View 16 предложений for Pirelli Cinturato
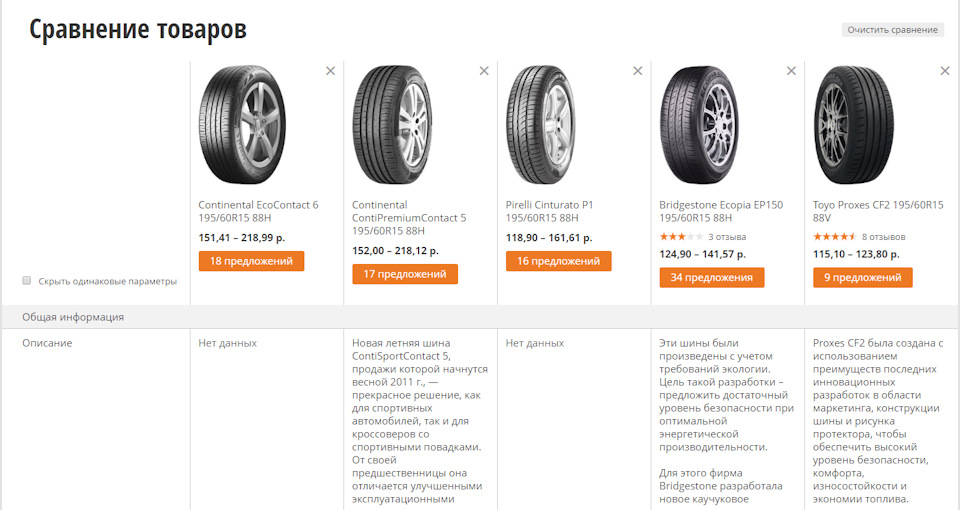 [x=558, y=261]
